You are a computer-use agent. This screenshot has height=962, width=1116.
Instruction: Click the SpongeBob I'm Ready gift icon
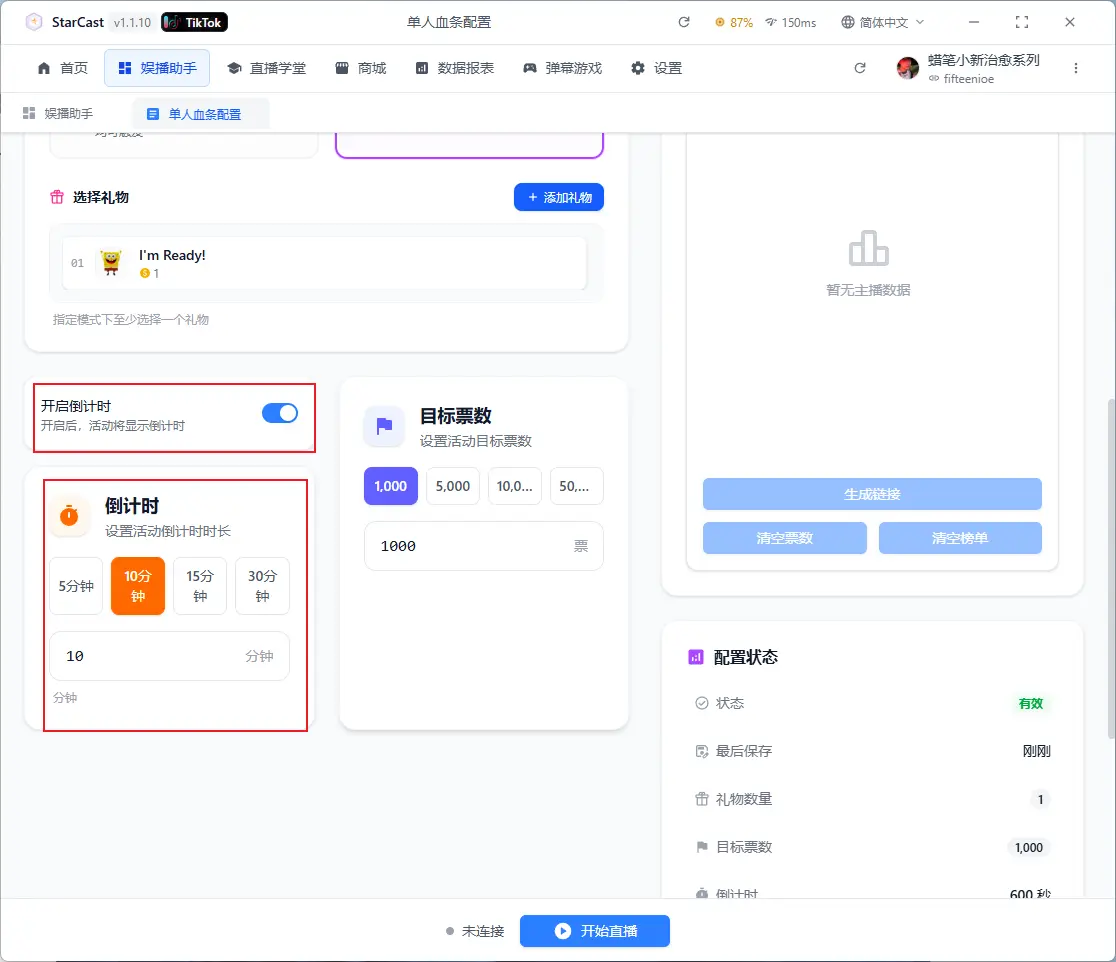(x=111, y=263)
